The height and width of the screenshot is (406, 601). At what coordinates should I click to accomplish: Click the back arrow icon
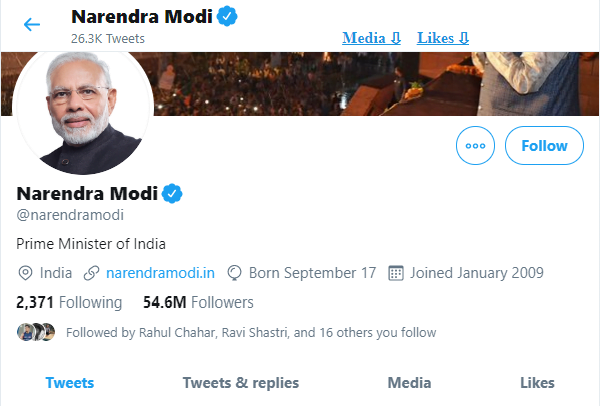tap(32, 24)
